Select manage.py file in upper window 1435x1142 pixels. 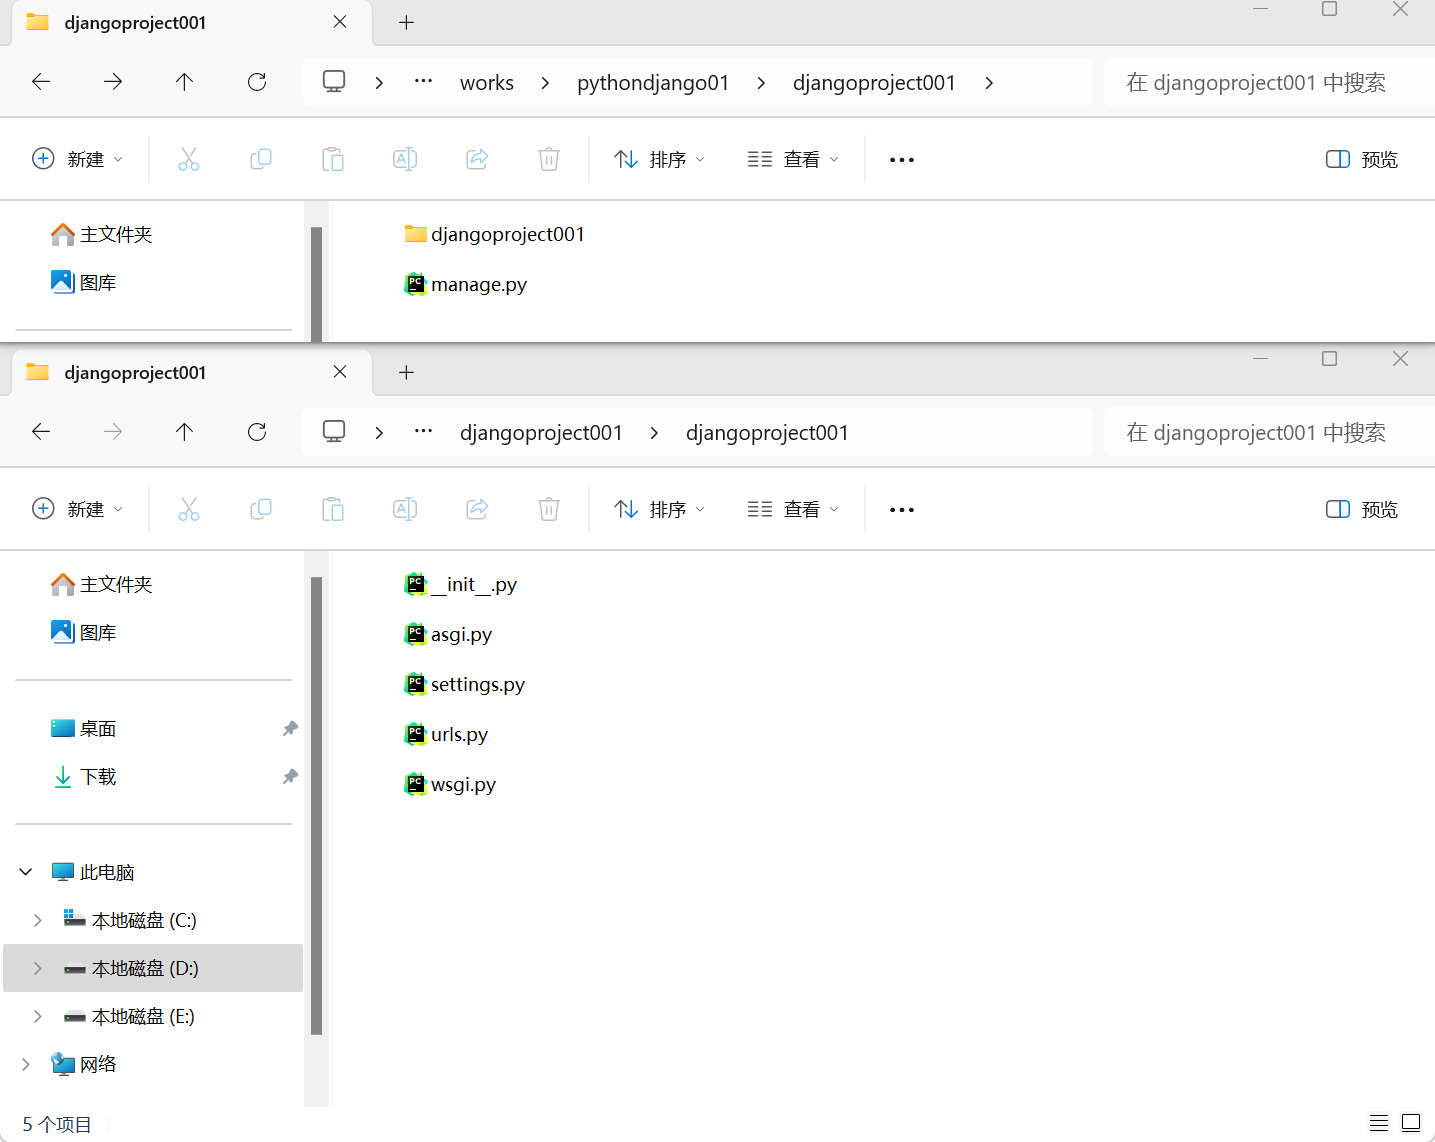[x=466, y=284]
